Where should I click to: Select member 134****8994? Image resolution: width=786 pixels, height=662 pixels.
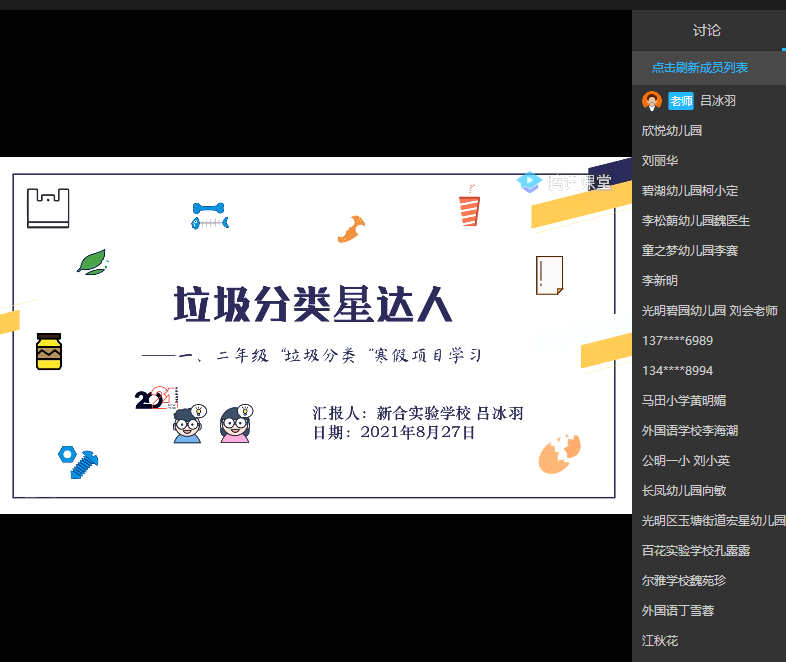677,371
